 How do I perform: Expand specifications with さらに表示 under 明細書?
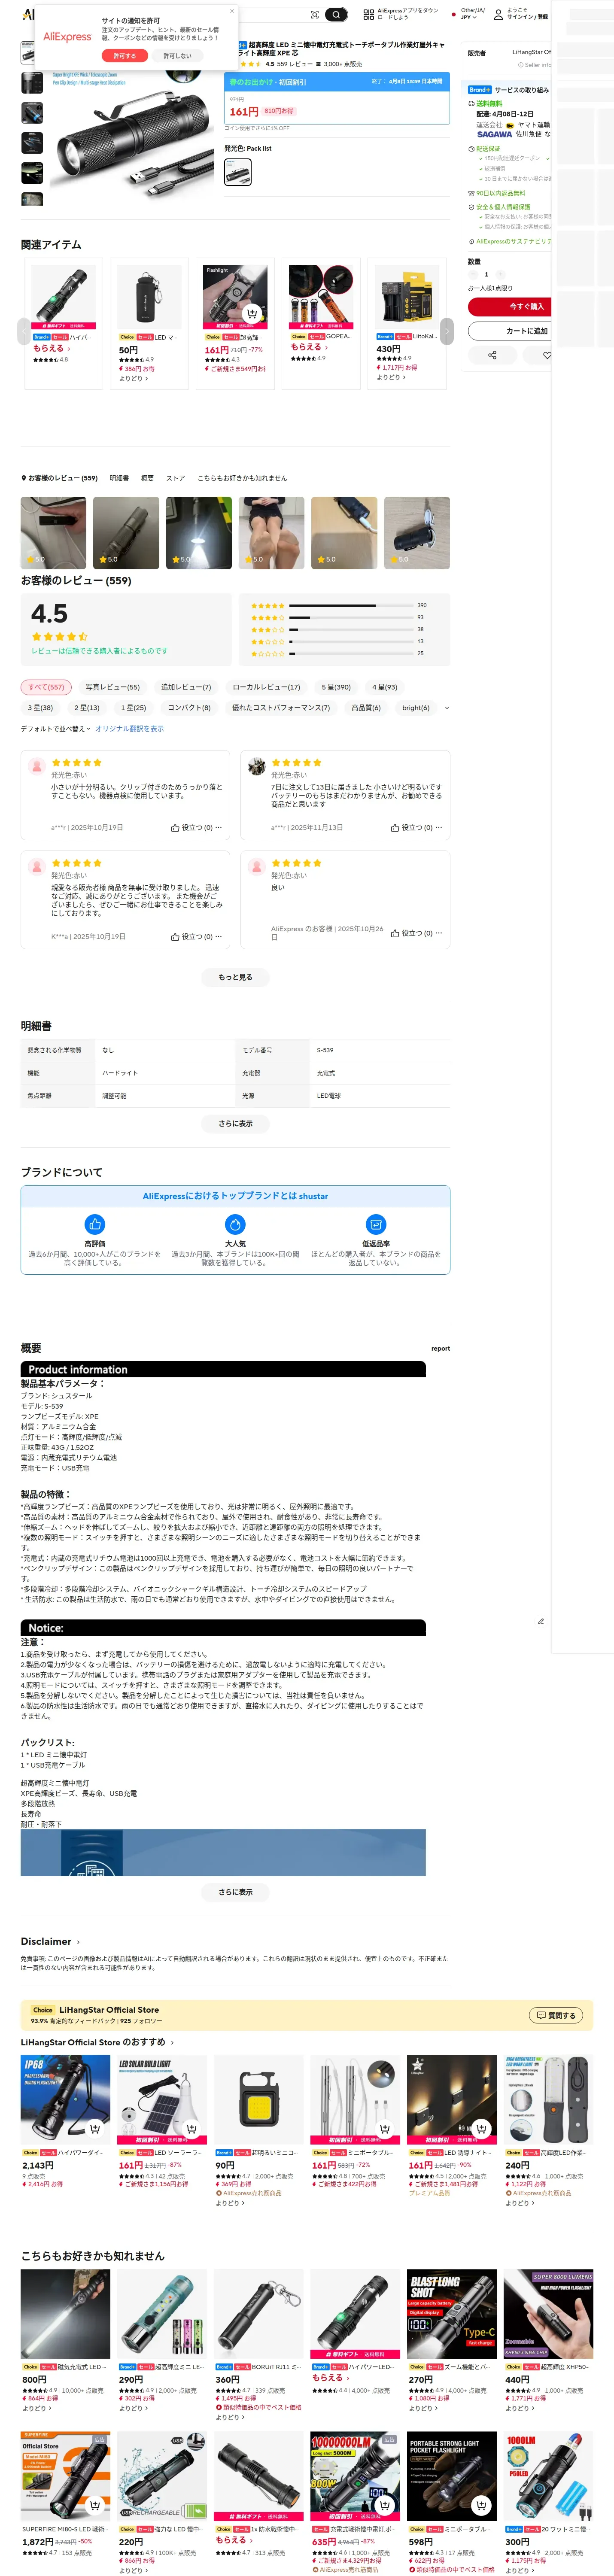click(235, 1123)
